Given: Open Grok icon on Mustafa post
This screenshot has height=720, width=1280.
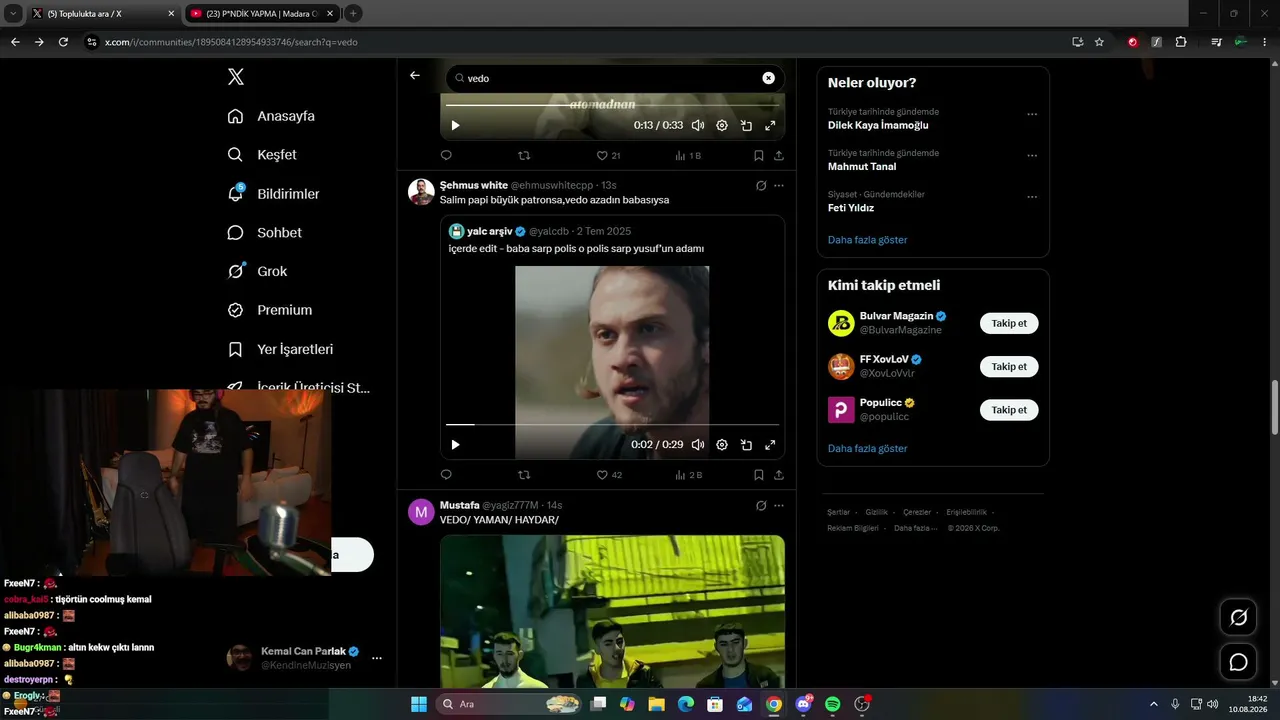Looking at the screenshot, I should tap(761, 505).
